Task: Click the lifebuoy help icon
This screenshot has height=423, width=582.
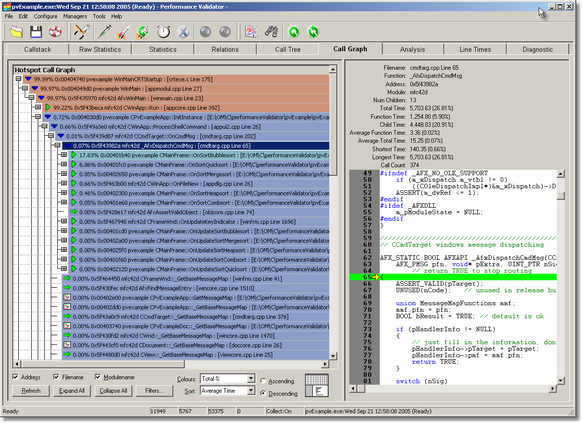Action: point(55,32)
